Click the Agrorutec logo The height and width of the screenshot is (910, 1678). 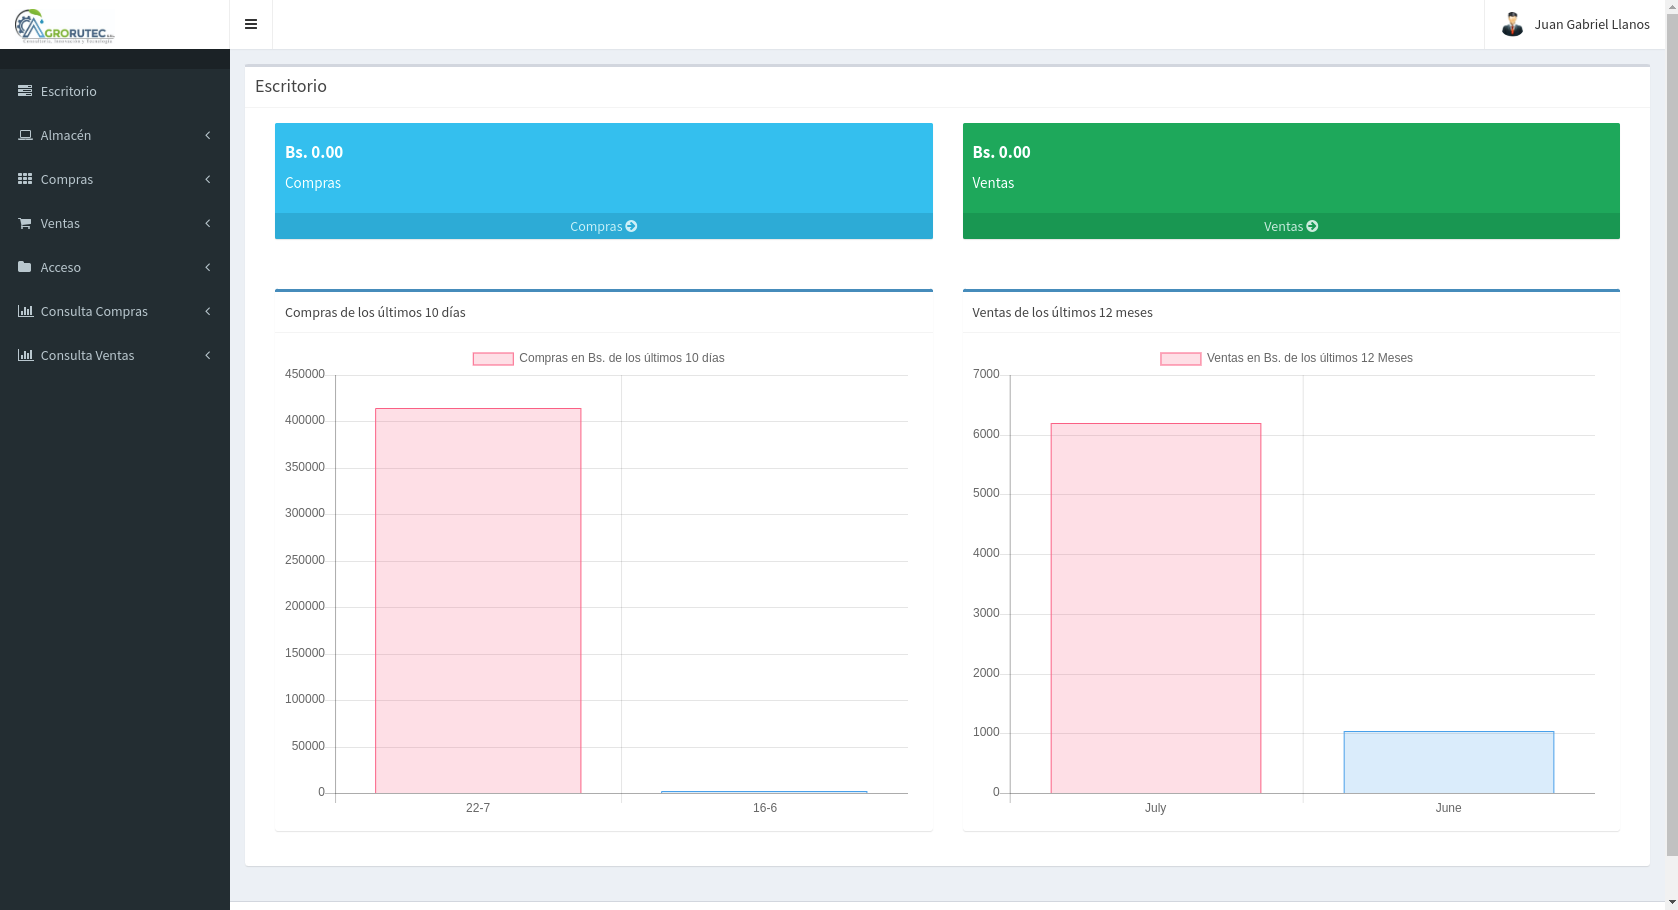pos(65,26)
